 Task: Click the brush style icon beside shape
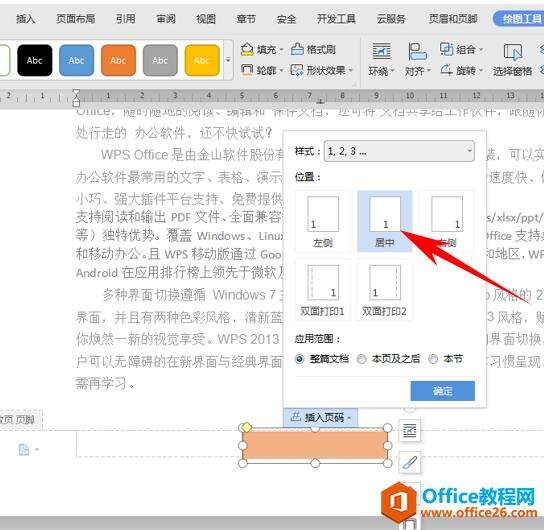click(x=410, y=462)
